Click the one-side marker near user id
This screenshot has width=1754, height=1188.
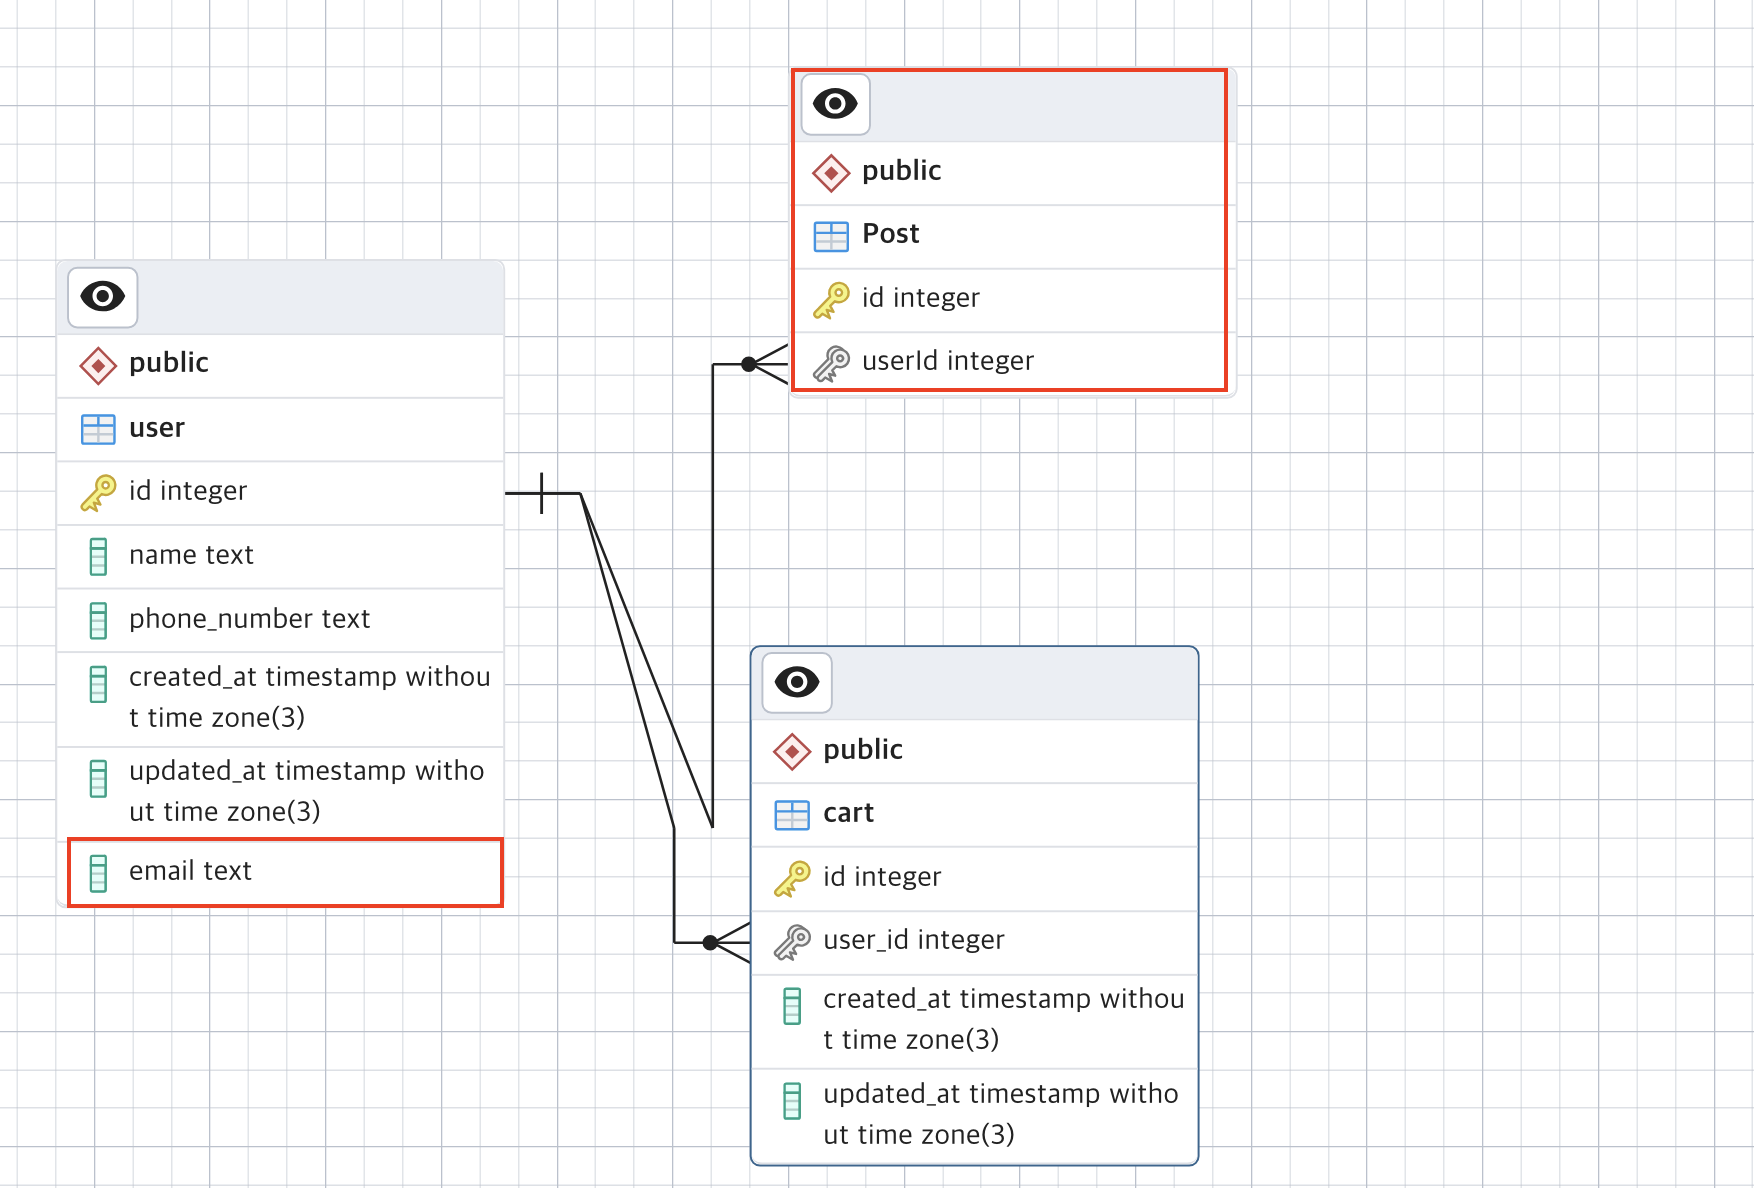(x=542, y=493)
